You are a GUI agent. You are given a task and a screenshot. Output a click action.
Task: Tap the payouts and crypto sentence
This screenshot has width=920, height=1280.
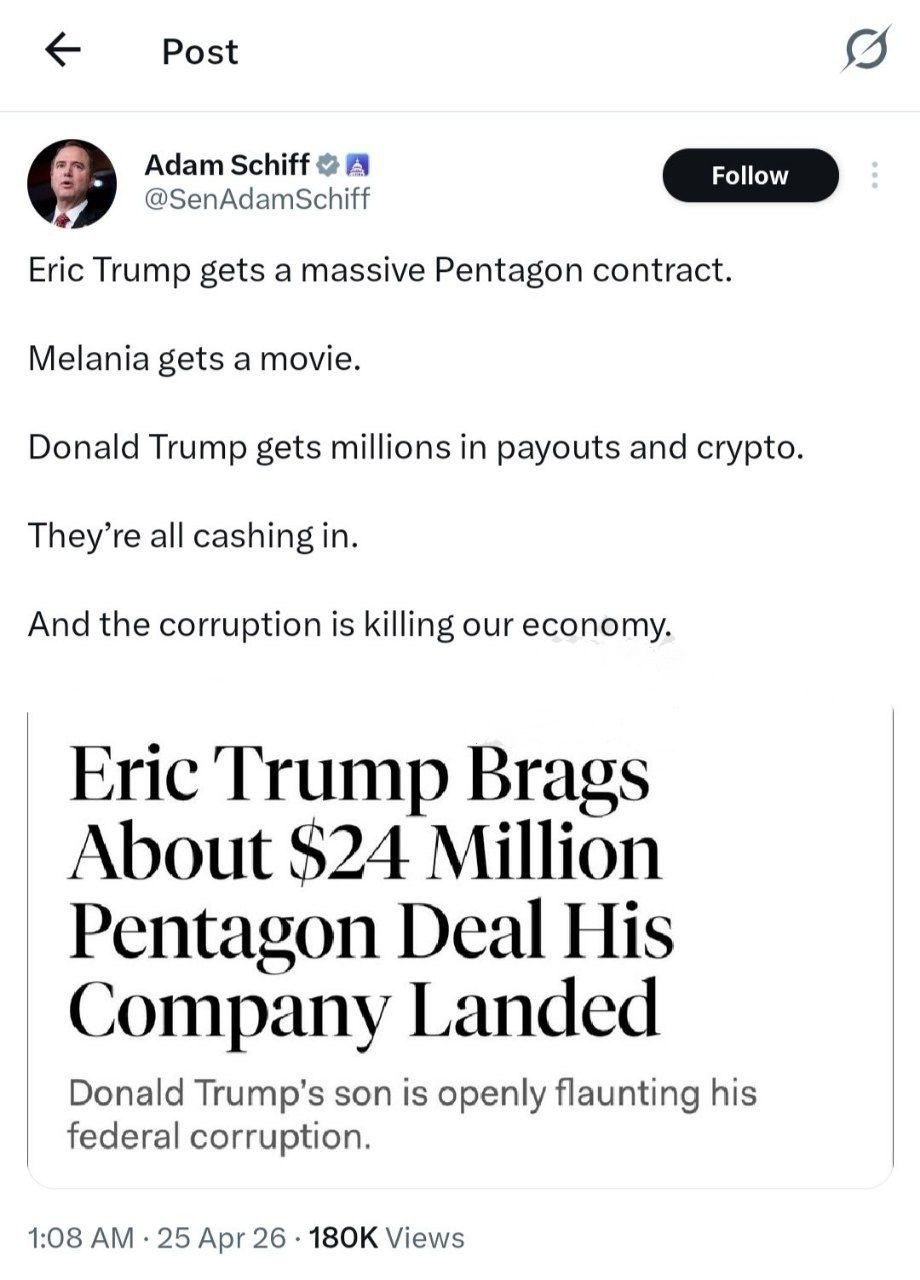416,448
